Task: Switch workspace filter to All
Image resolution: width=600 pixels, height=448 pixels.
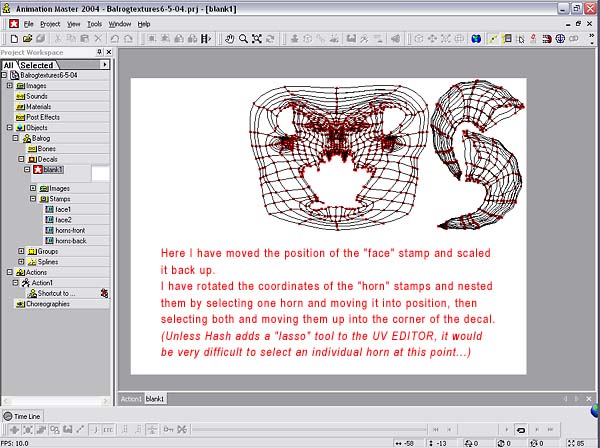Action: (x=9, y=65)
